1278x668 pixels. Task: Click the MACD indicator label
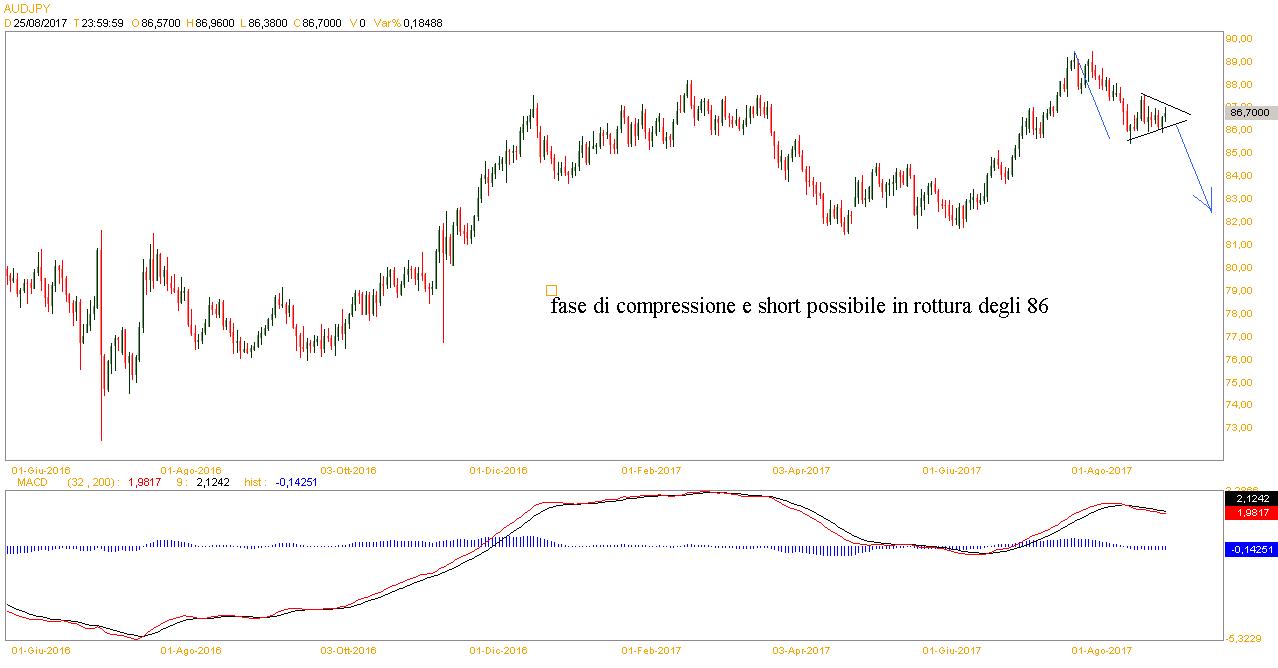pyautogui.click(x=27, y=482)
